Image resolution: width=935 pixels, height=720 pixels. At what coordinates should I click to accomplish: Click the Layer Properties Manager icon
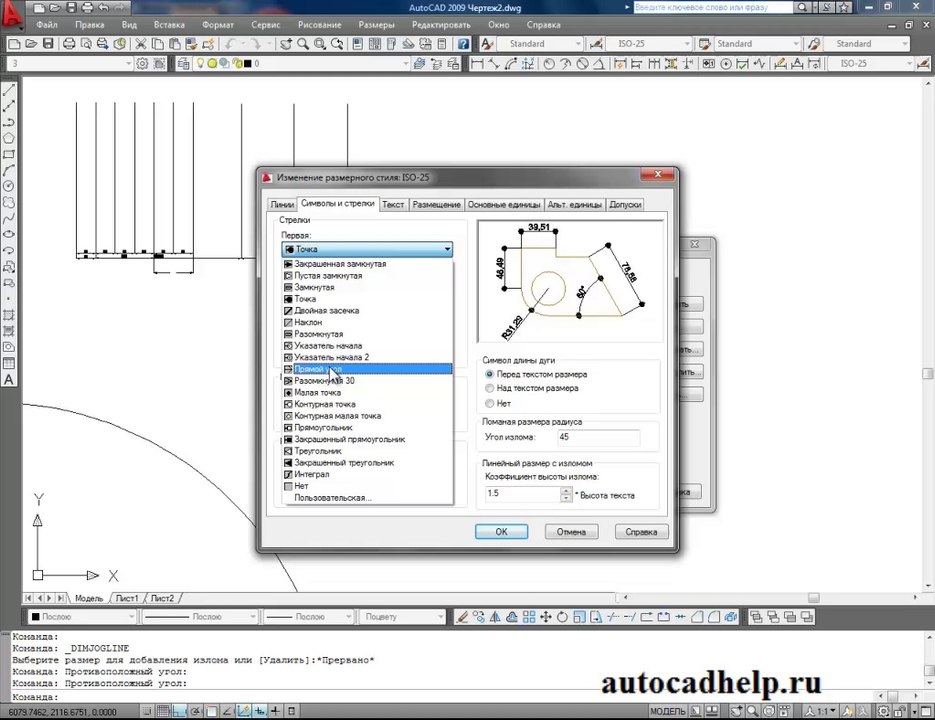183,63
